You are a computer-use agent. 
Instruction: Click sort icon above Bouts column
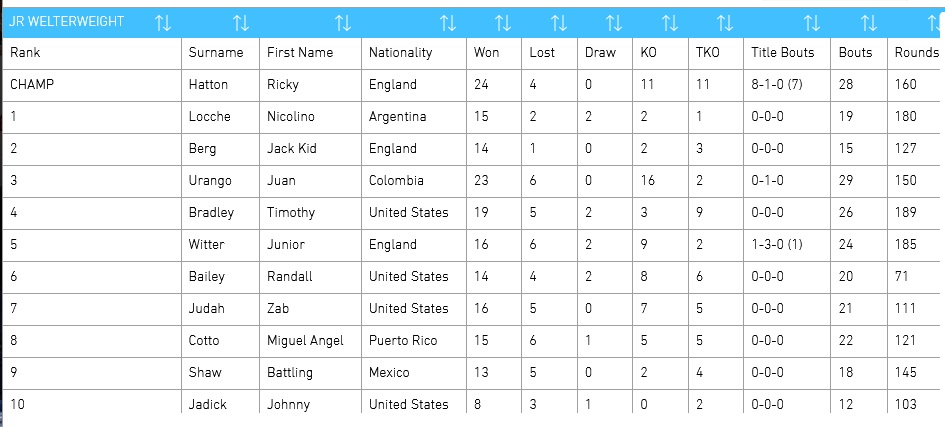point(869,22)
